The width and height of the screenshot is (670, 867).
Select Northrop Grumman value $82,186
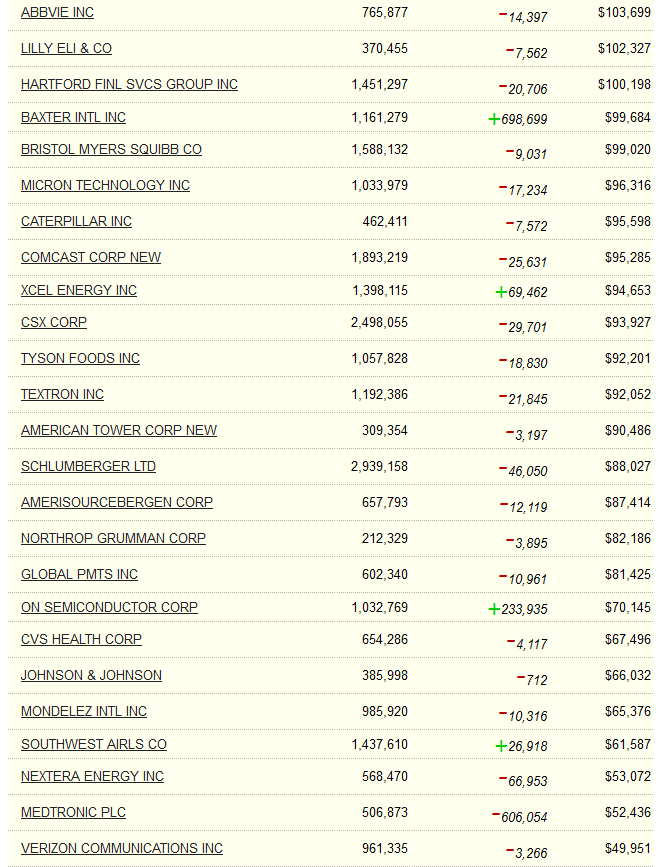(x=627, y=538)
